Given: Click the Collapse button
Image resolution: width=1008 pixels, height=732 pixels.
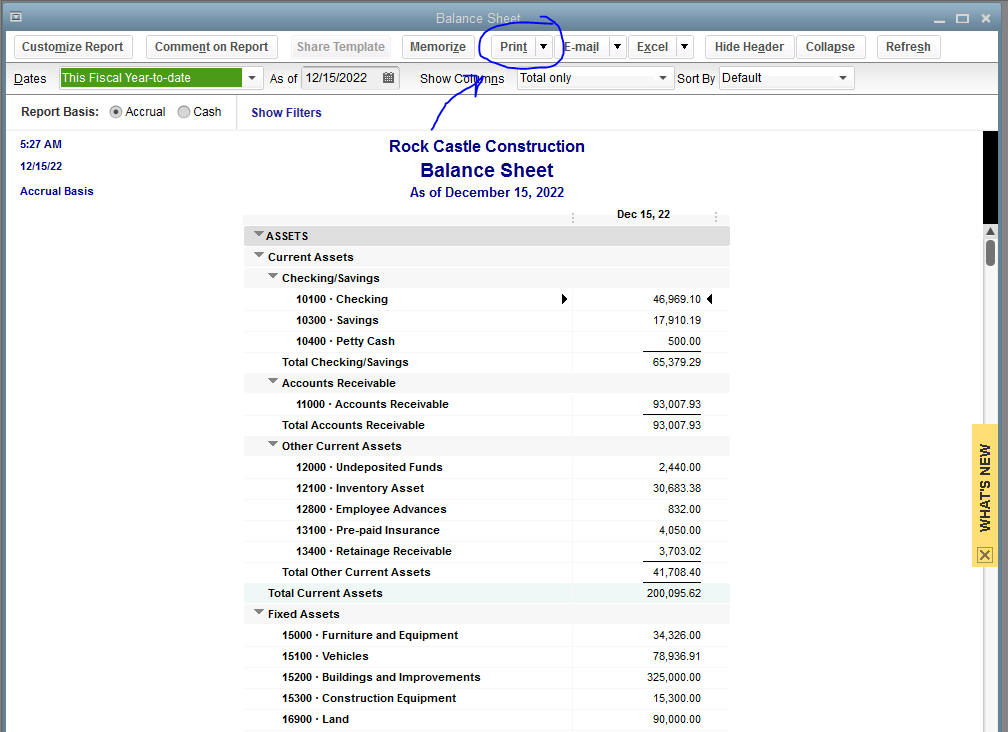Looking at the screenshot, I should coord(830,47).
